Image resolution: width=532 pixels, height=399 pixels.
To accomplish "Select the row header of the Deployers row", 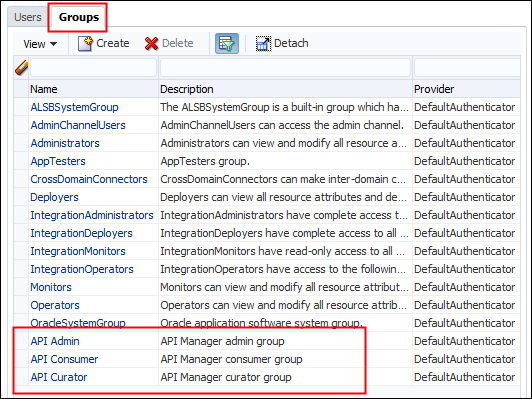I will tap(21, 197).
